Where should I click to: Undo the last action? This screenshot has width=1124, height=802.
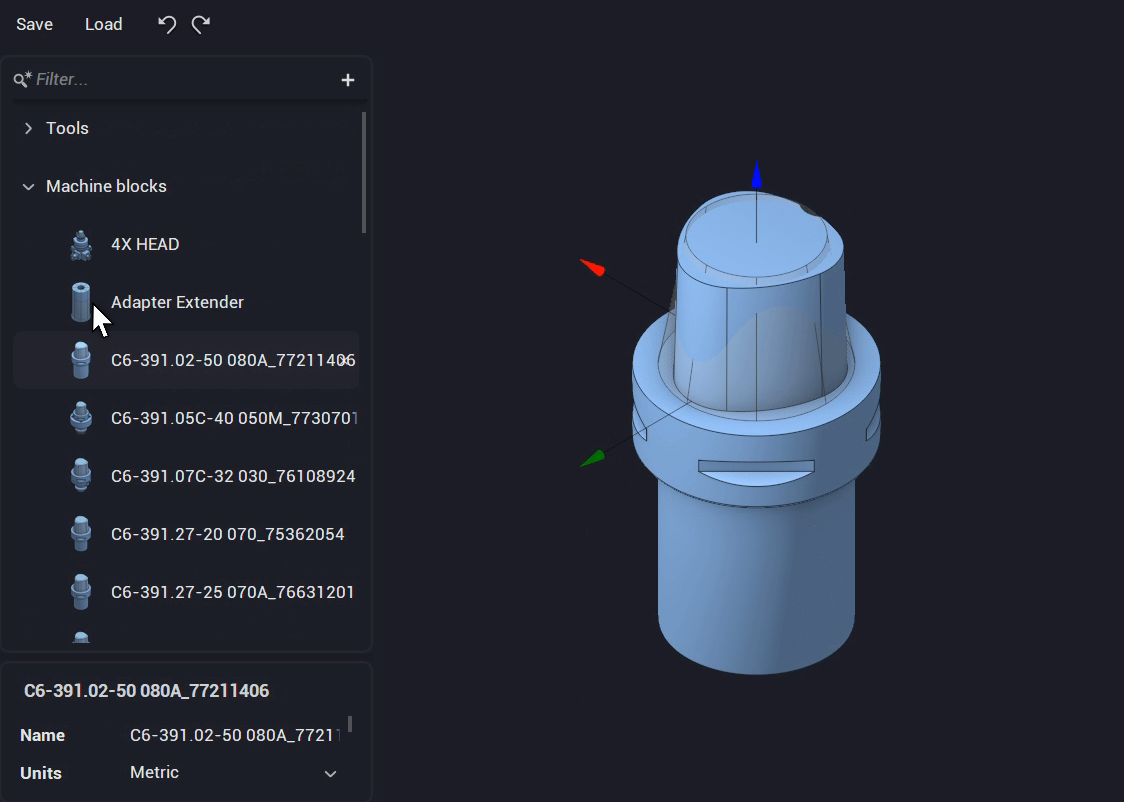point(166,24)
